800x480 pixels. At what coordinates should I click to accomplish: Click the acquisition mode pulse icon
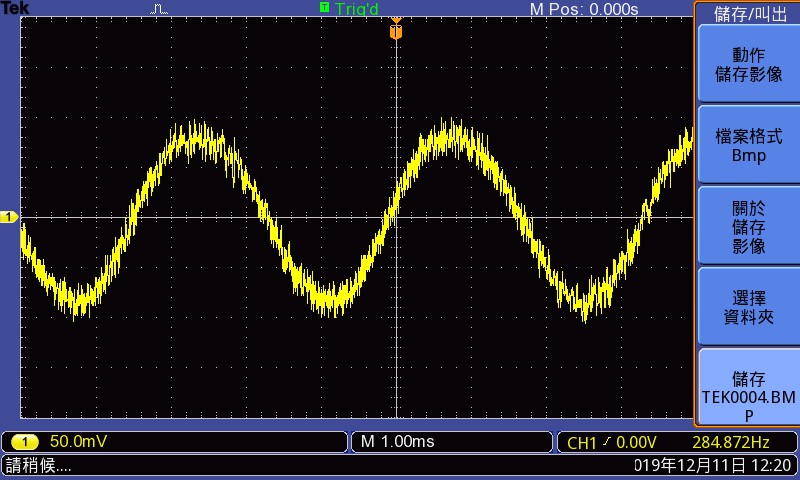[x=160, y=9]
